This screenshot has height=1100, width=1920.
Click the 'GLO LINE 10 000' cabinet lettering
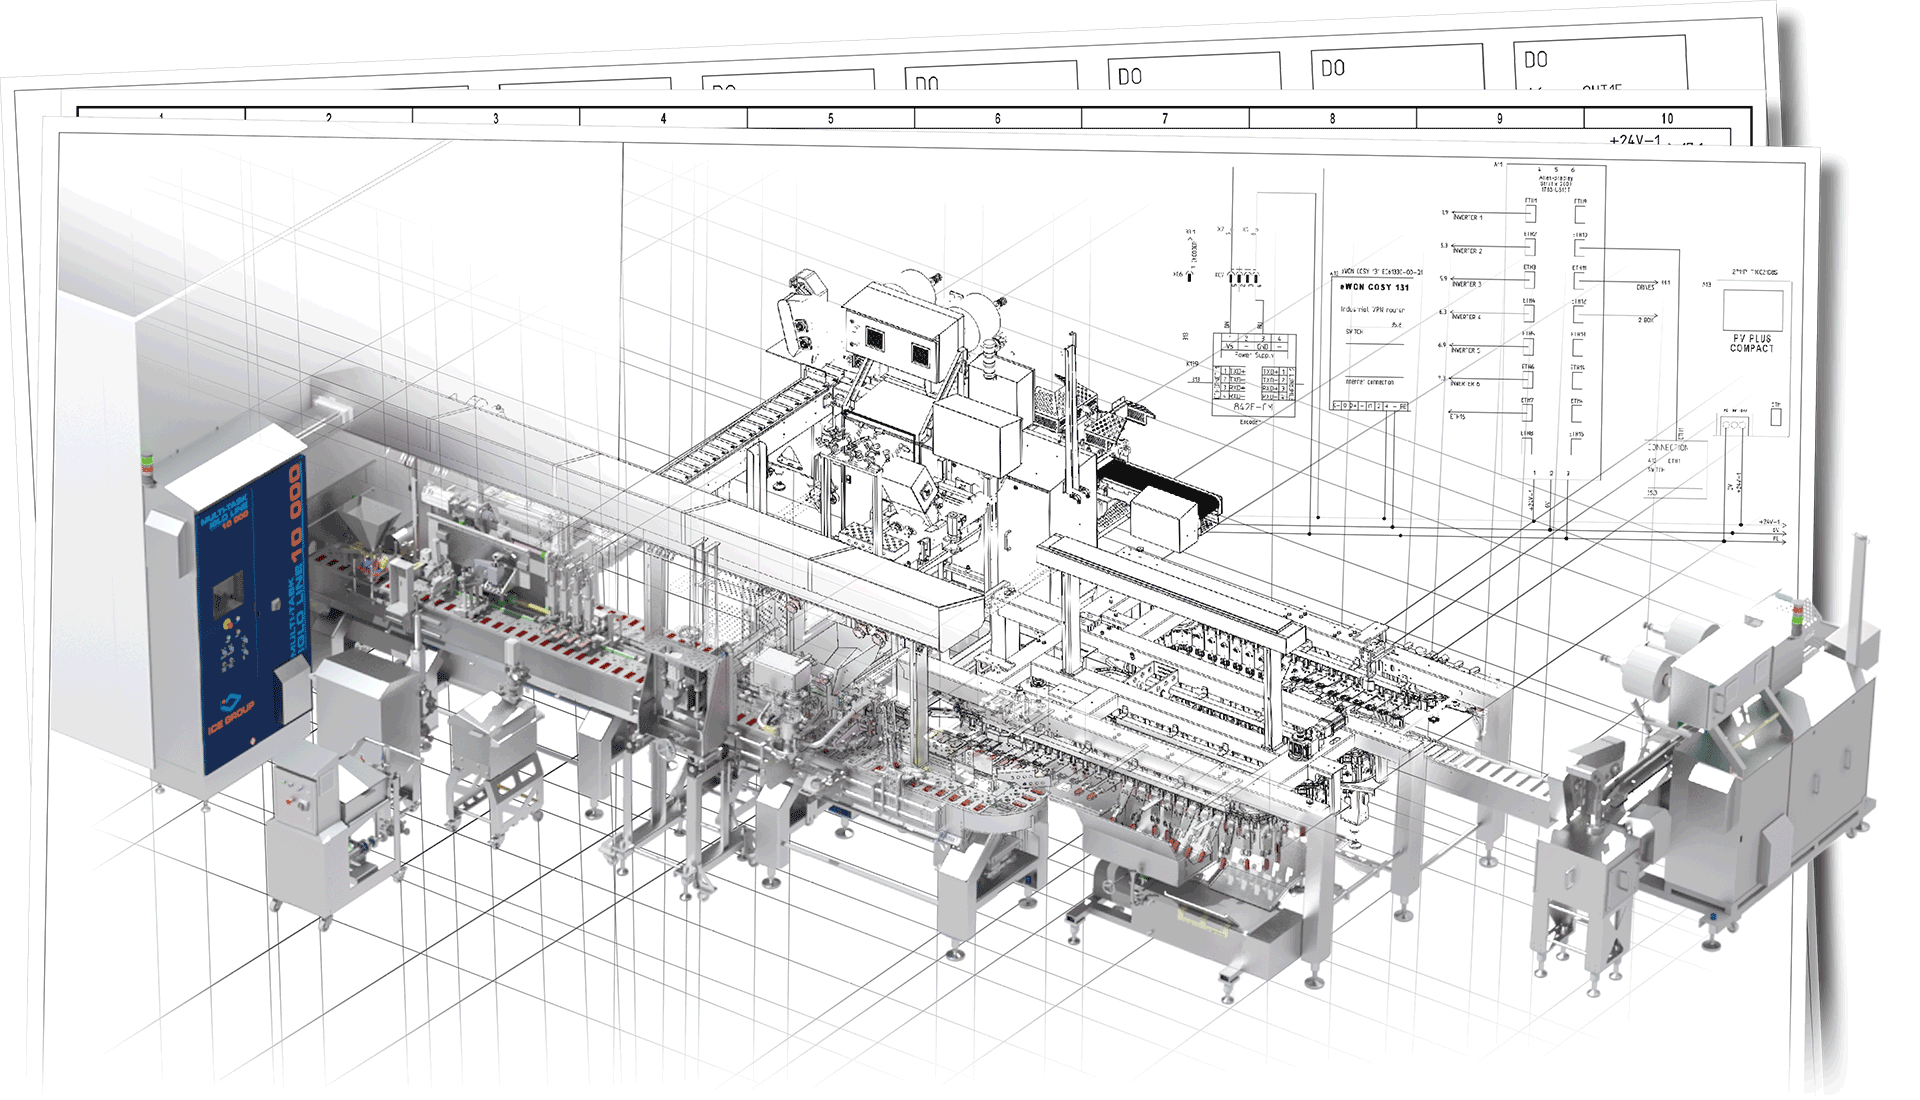(x=295, y=559)
